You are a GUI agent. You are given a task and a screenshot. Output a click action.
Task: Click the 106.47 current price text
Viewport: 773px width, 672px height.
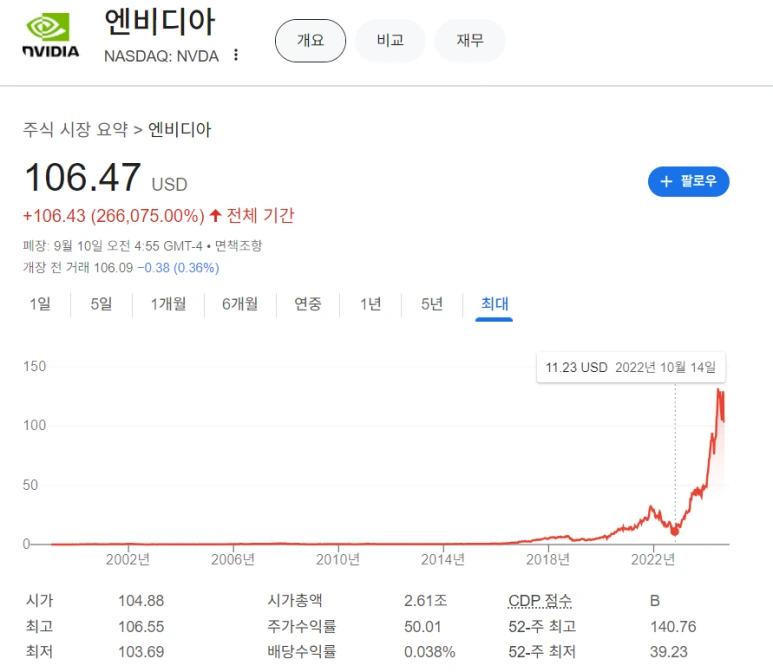tap(82, 177)
